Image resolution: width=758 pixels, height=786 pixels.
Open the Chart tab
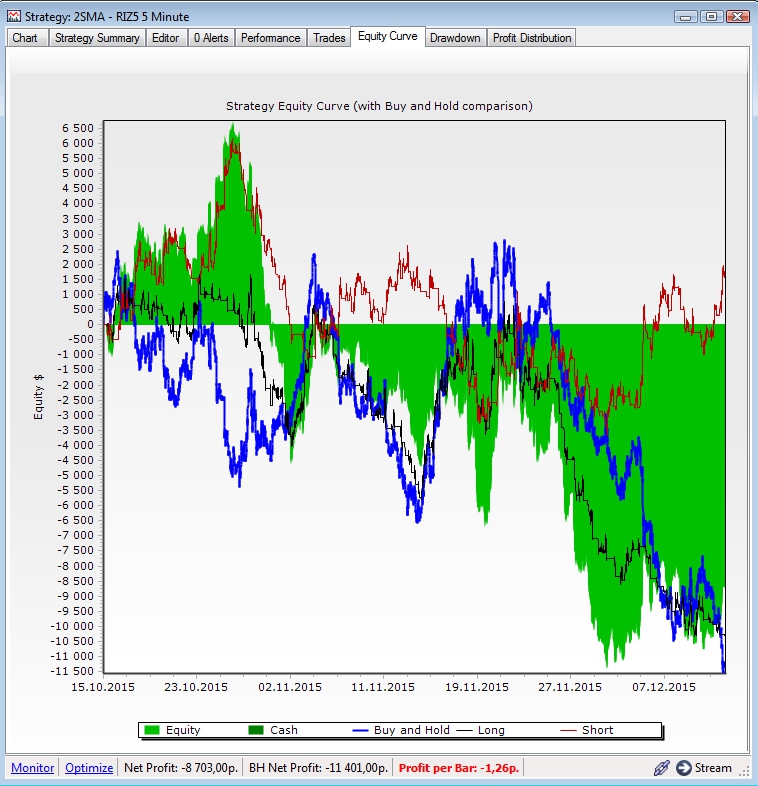26,38
